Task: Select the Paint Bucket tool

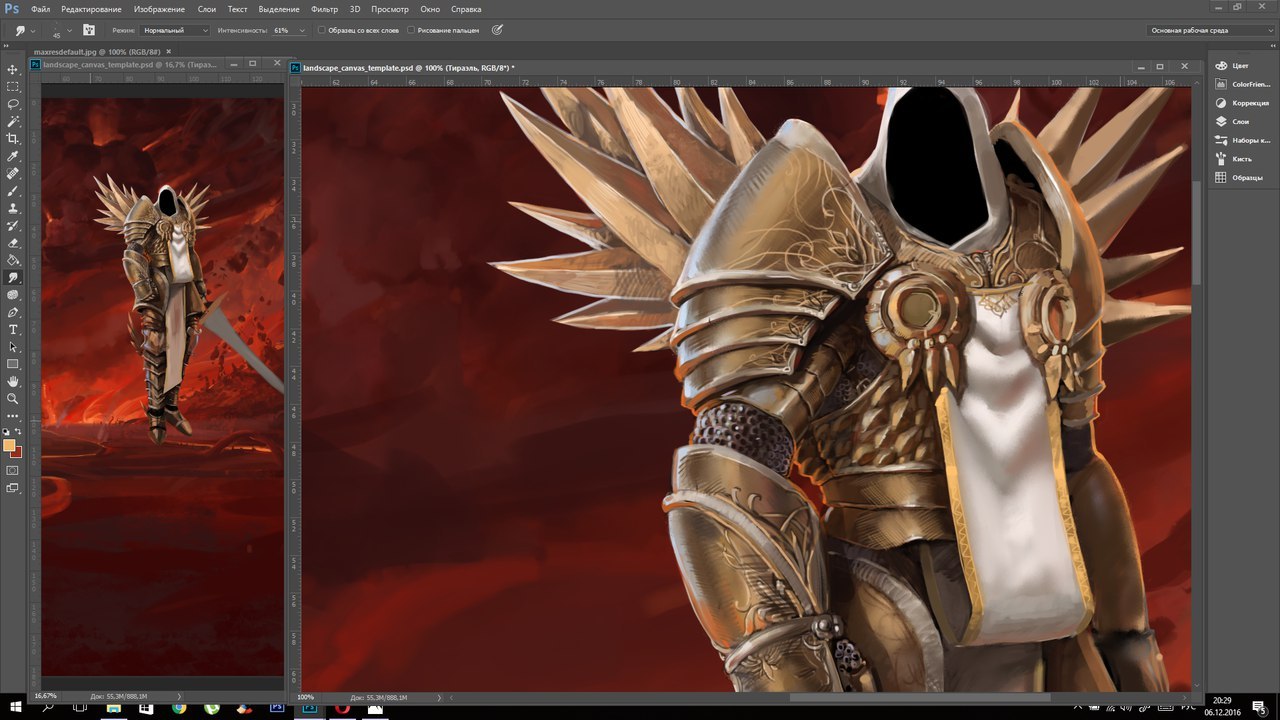Action: tap(13, 260)
